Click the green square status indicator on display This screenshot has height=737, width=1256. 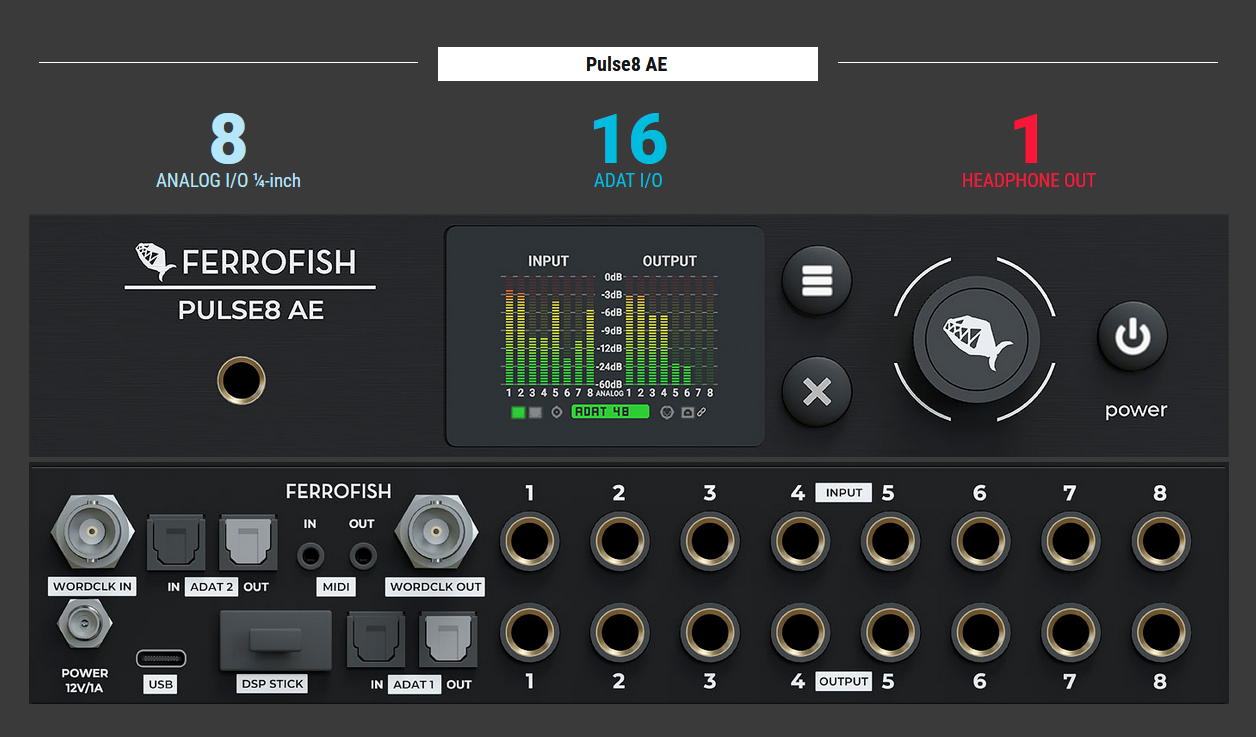pos(518,412)
